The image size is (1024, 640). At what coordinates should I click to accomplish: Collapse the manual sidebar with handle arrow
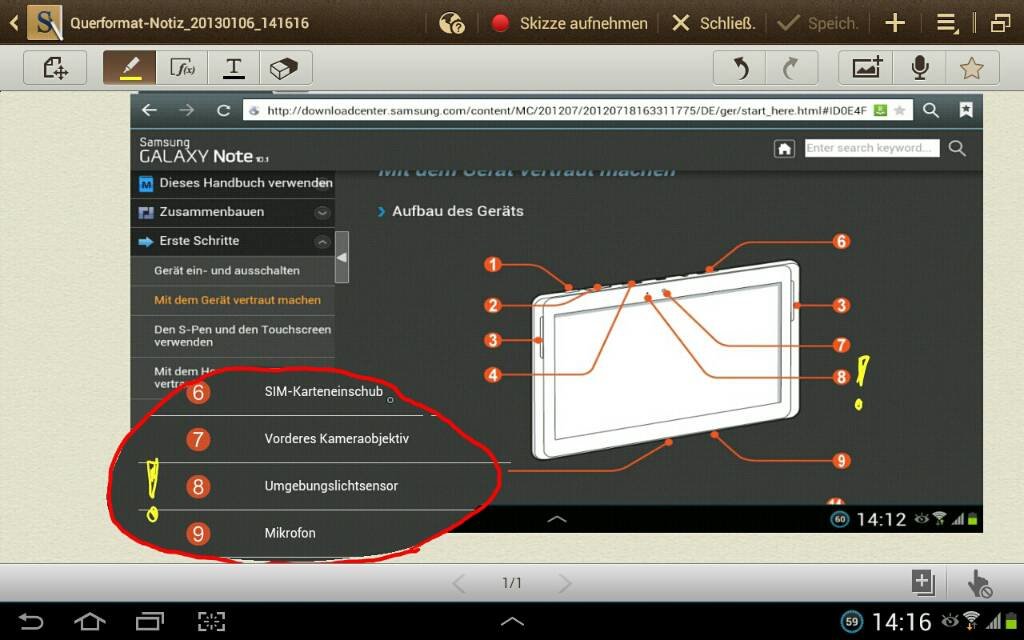click(342, 257)
